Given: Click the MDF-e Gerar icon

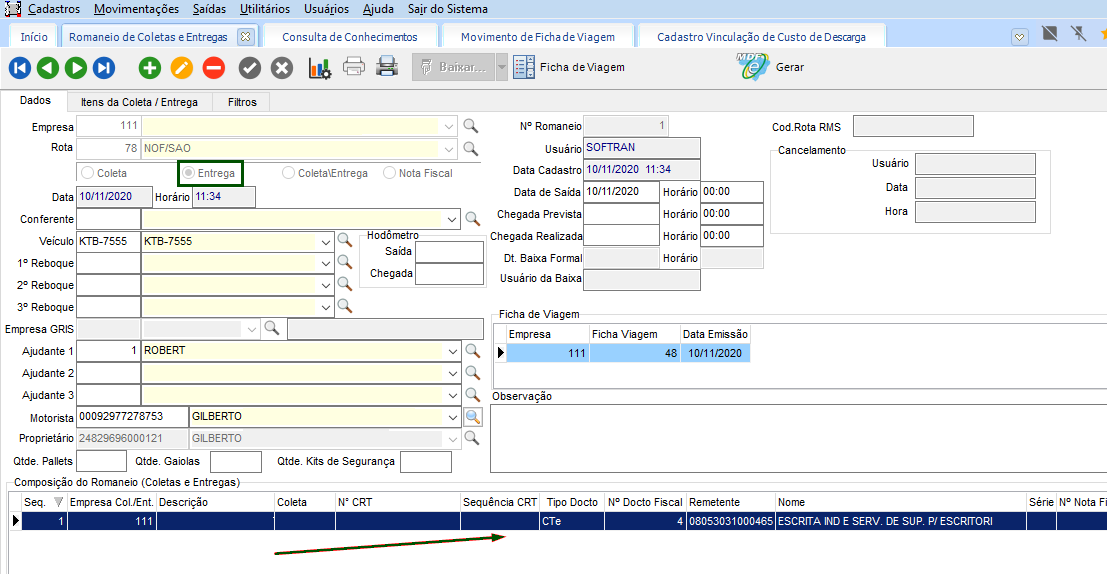Looking at the screenshot, I should (x=755, y=67).
